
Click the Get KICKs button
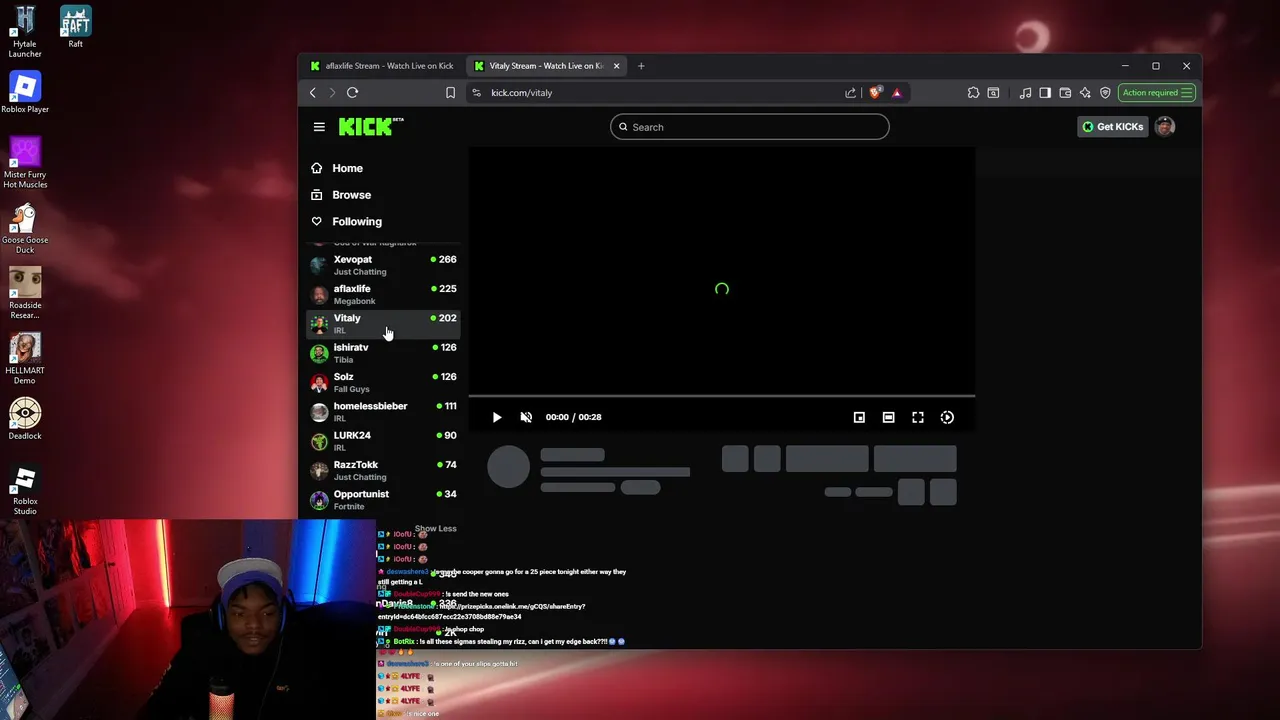[x=1112, y=127]
